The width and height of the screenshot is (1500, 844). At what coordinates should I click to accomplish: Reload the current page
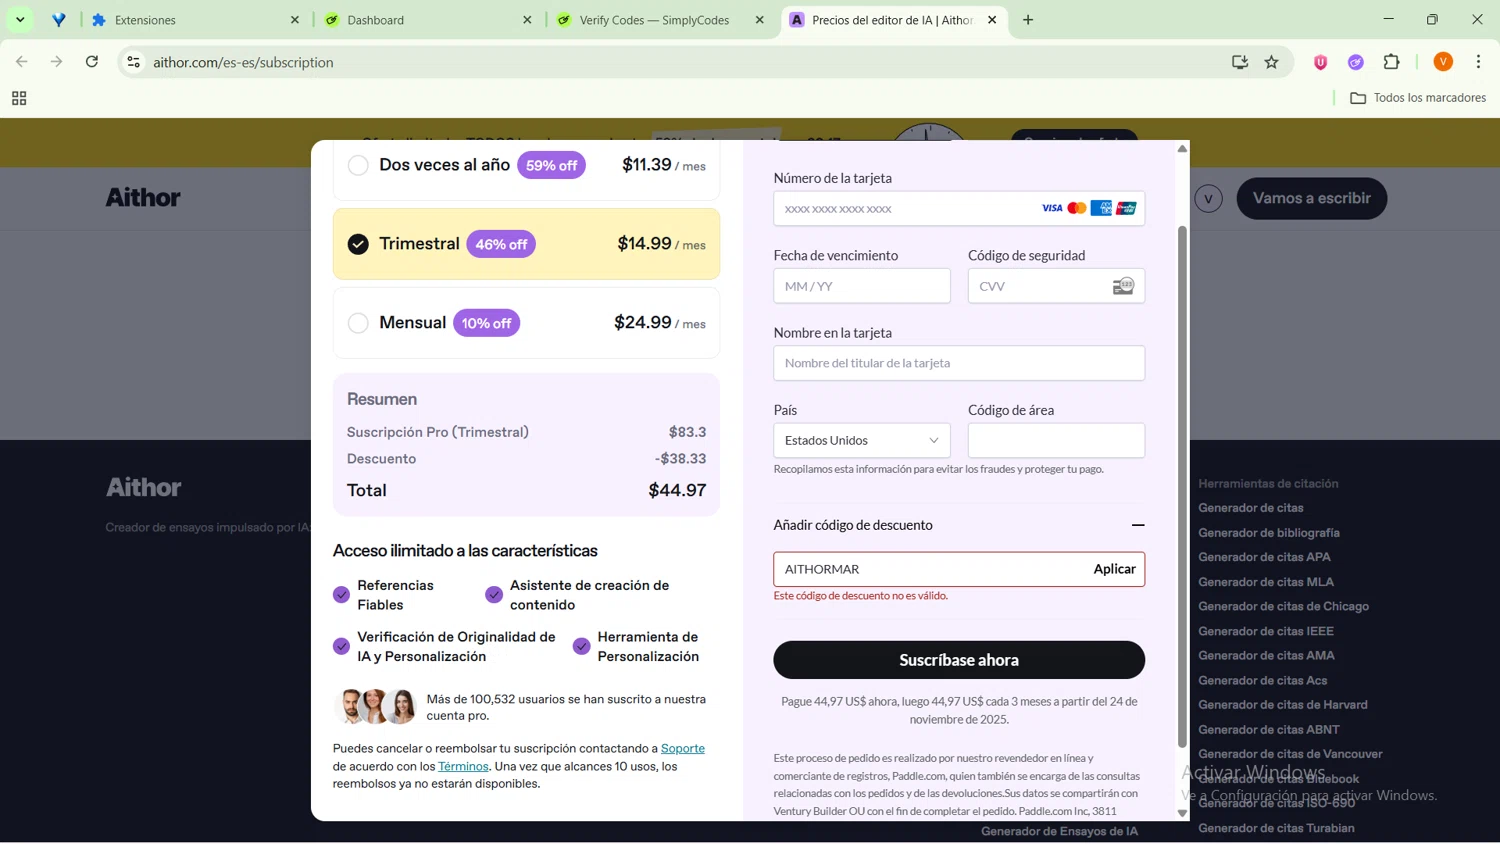point(92,62)
